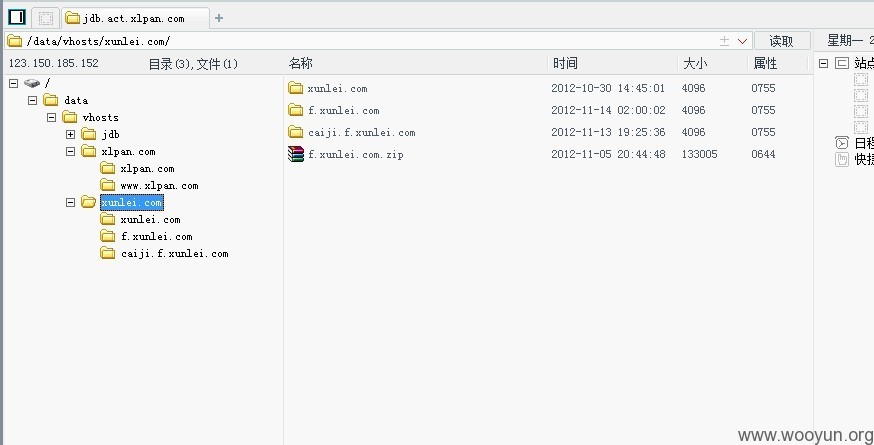Collapse the selected xunlei.com tree node
874x445 pixels.
tap(70, 202)
